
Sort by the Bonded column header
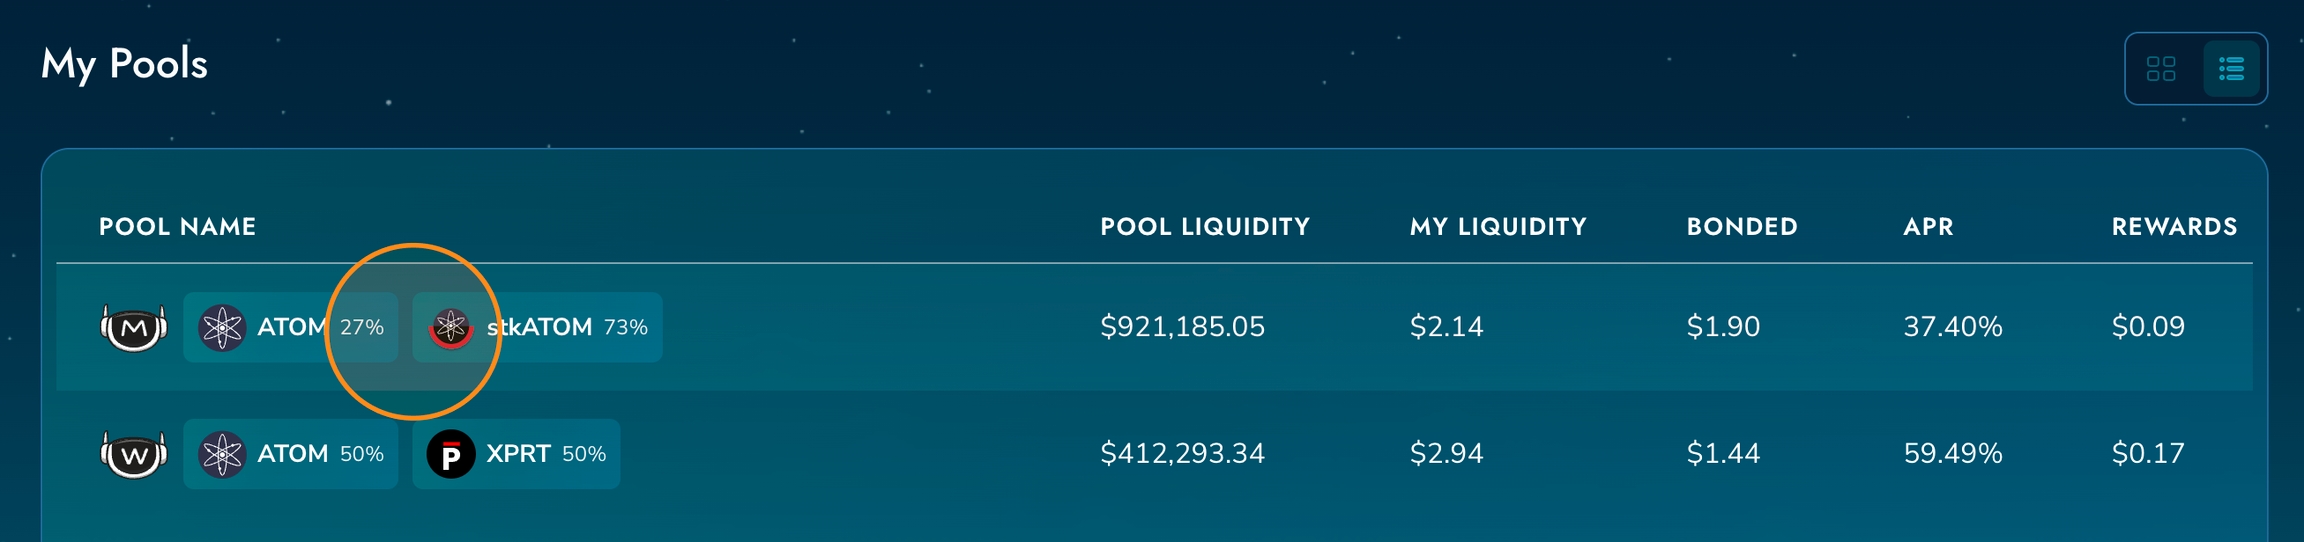(x=1742, y=227)
